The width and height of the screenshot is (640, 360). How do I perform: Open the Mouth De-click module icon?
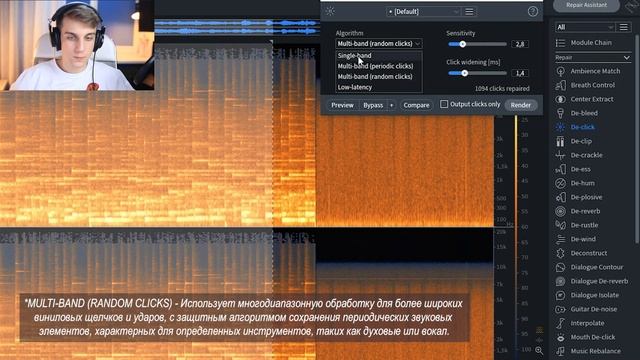point(560,337)
